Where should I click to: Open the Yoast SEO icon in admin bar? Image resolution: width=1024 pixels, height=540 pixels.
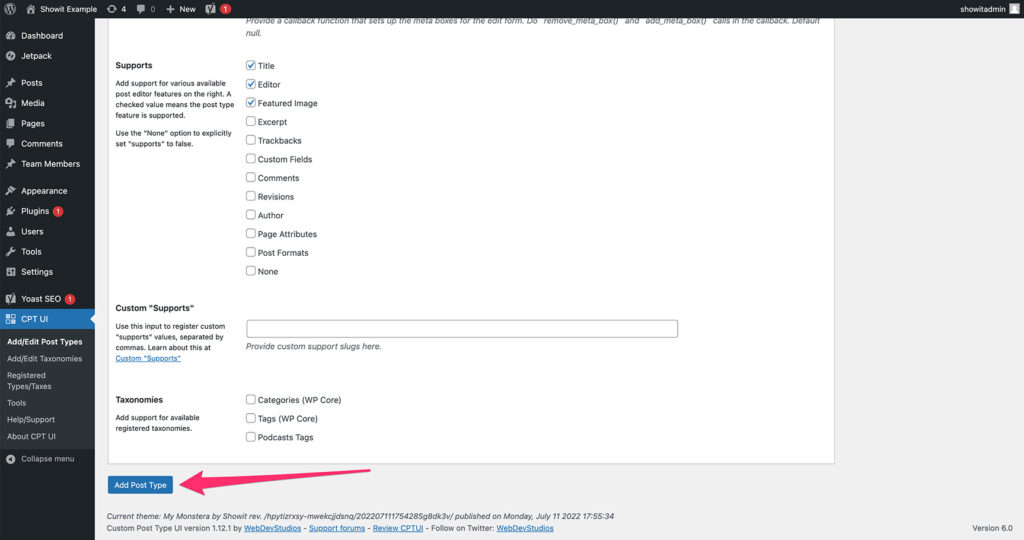(211, 9)
